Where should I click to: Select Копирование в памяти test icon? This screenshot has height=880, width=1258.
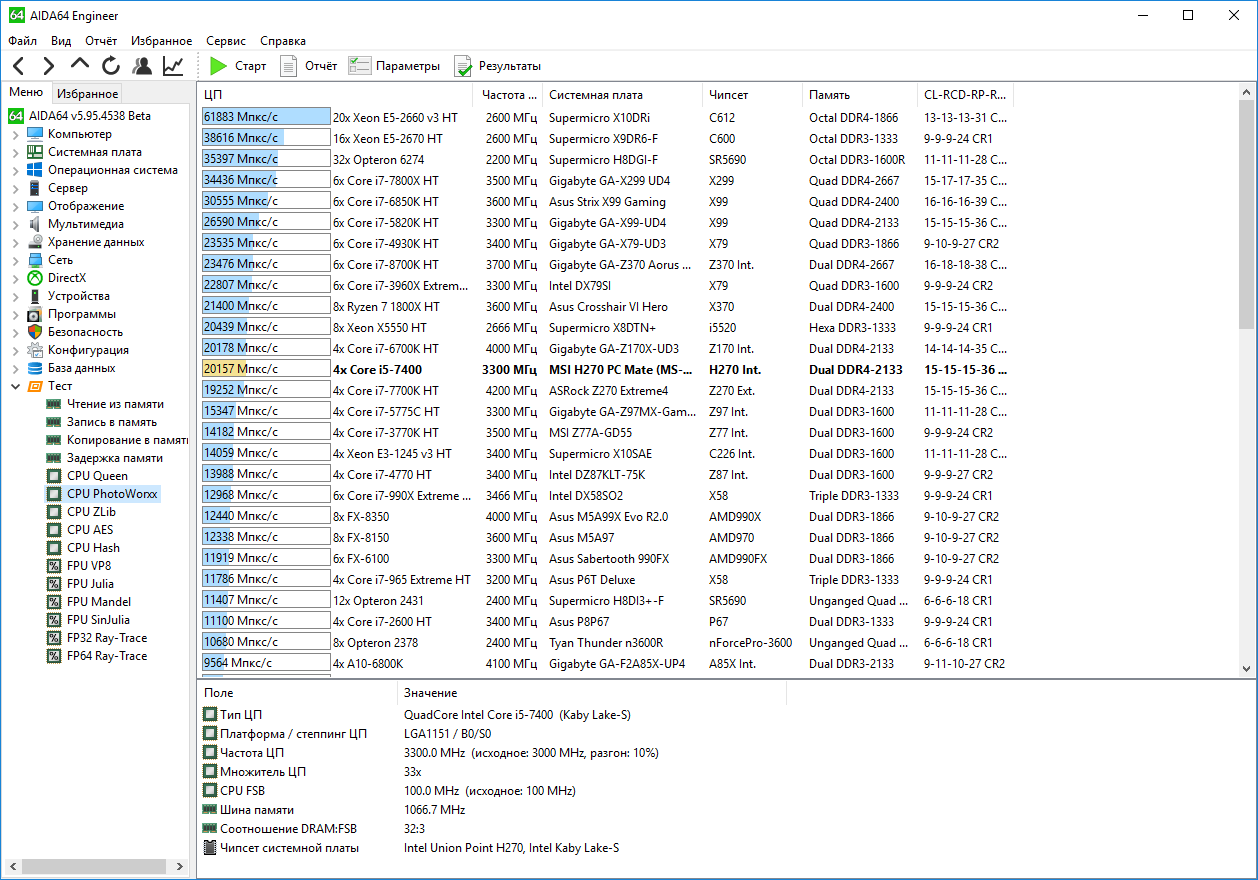click(x=54, y=440)
